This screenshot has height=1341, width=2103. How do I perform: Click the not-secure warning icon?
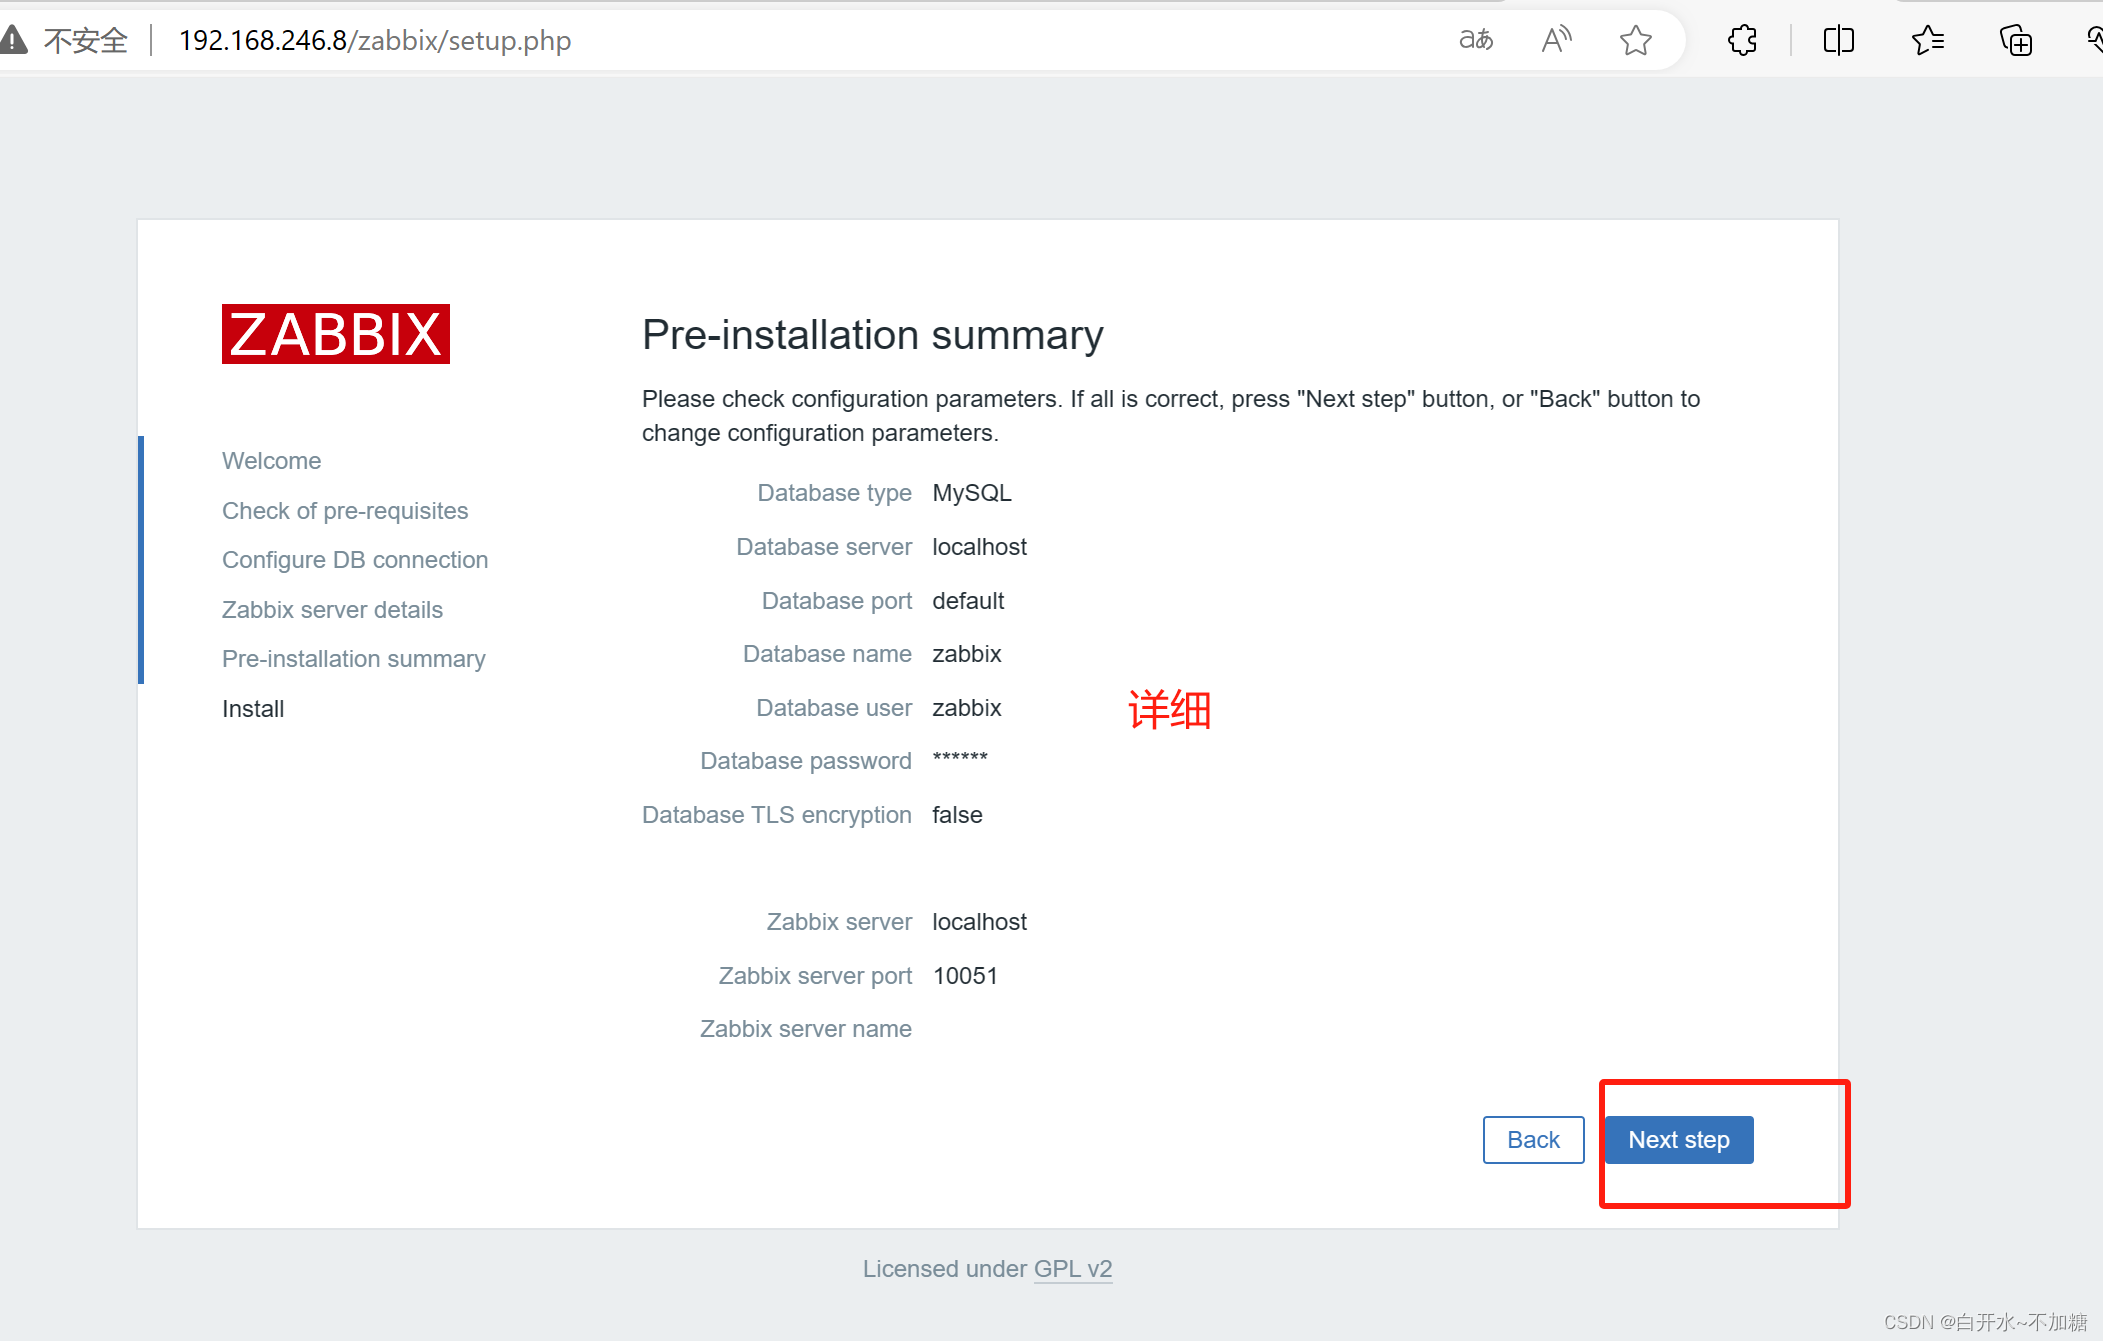click(x=14, y=40)
